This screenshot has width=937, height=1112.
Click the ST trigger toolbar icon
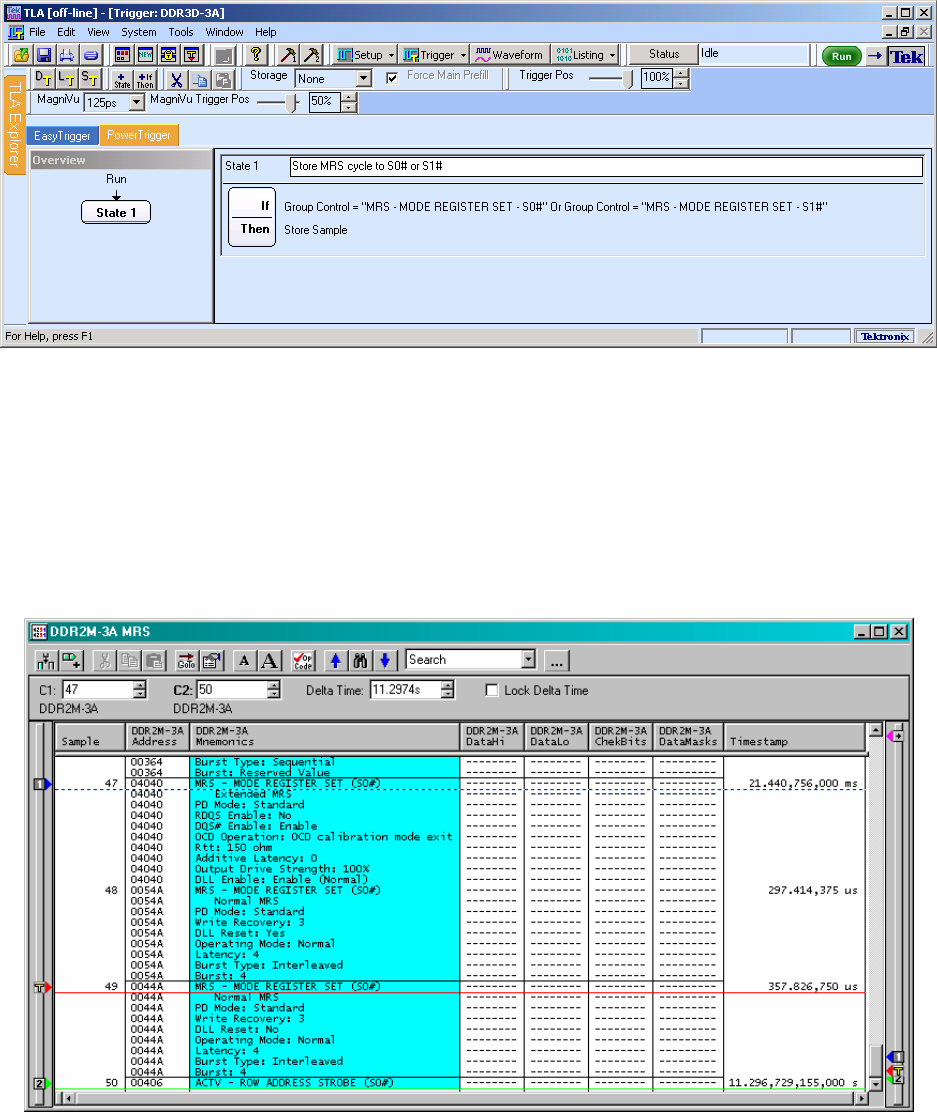[90, 79]
